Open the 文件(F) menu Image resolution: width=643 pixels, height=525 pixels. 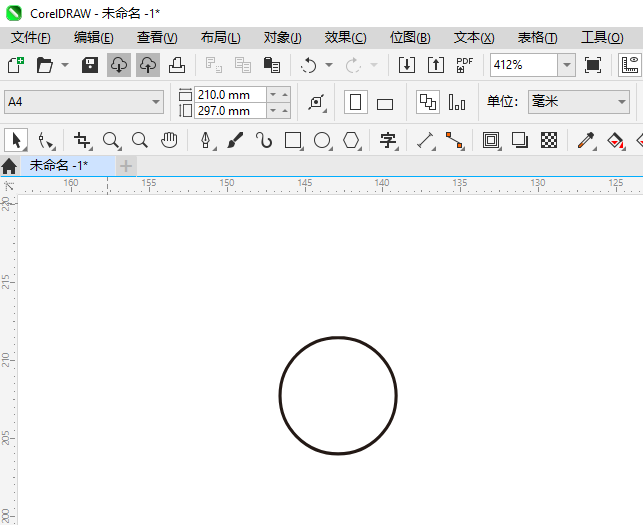[x=31, y=38]
